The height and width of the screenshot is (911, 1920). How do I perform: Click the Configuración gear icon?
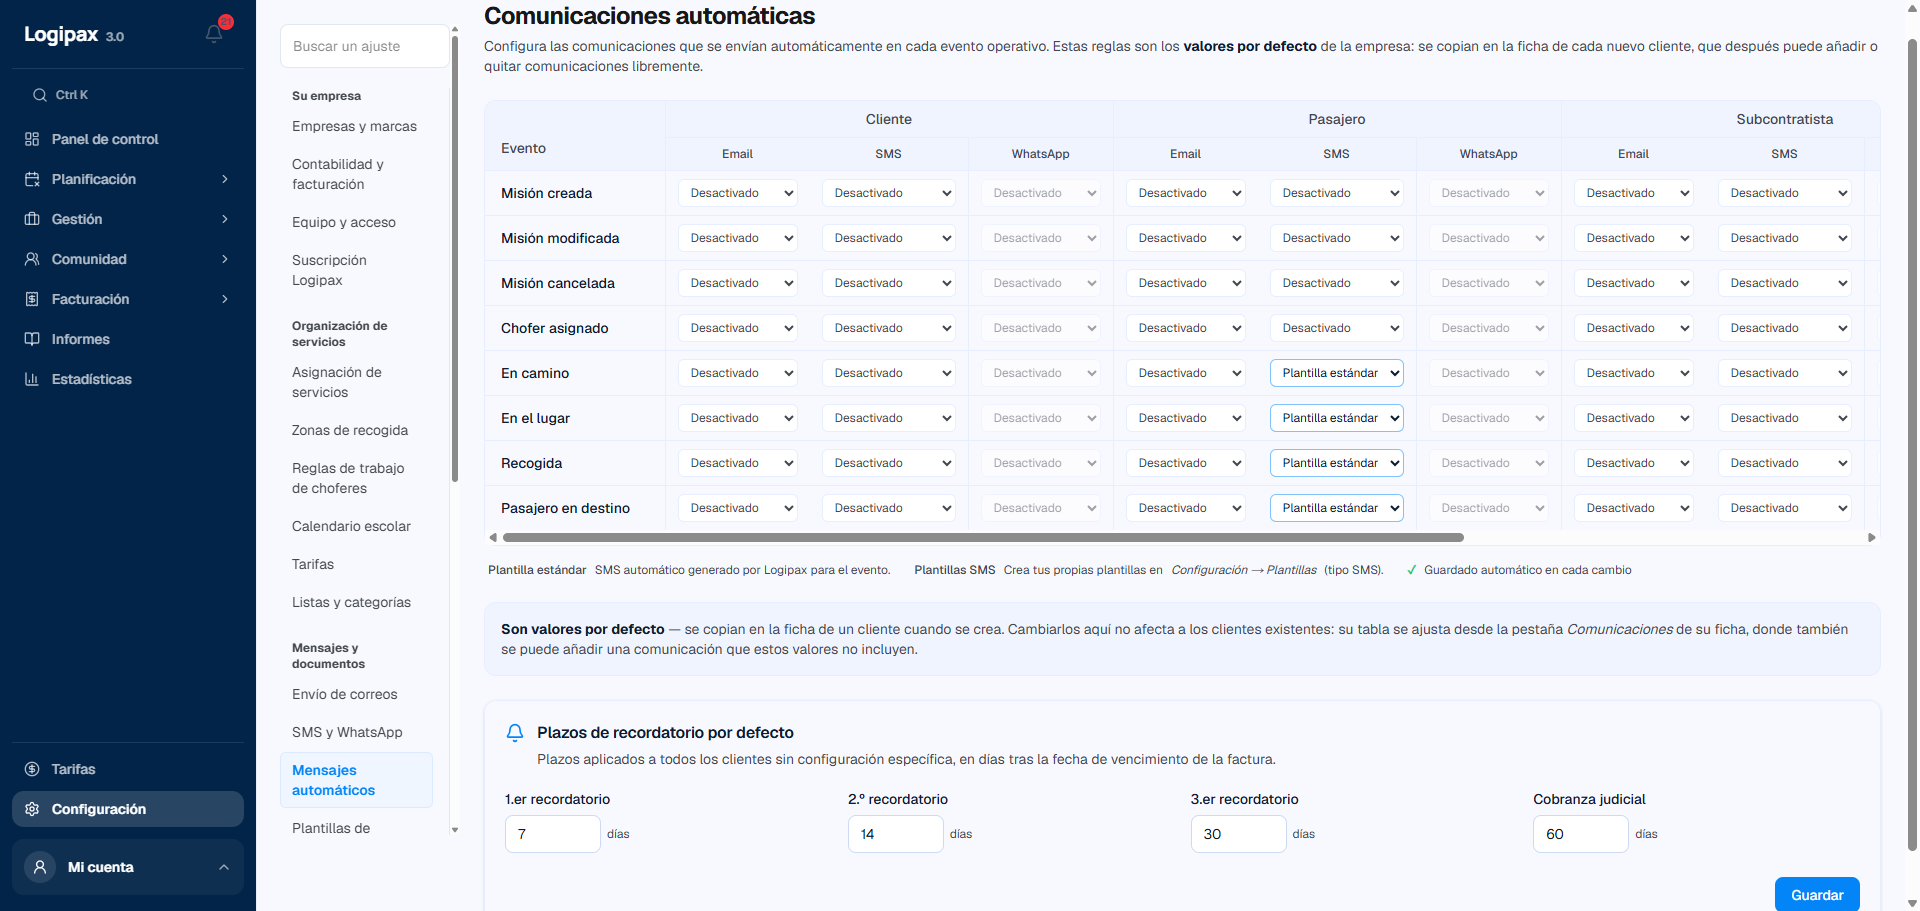coord(32,809)
